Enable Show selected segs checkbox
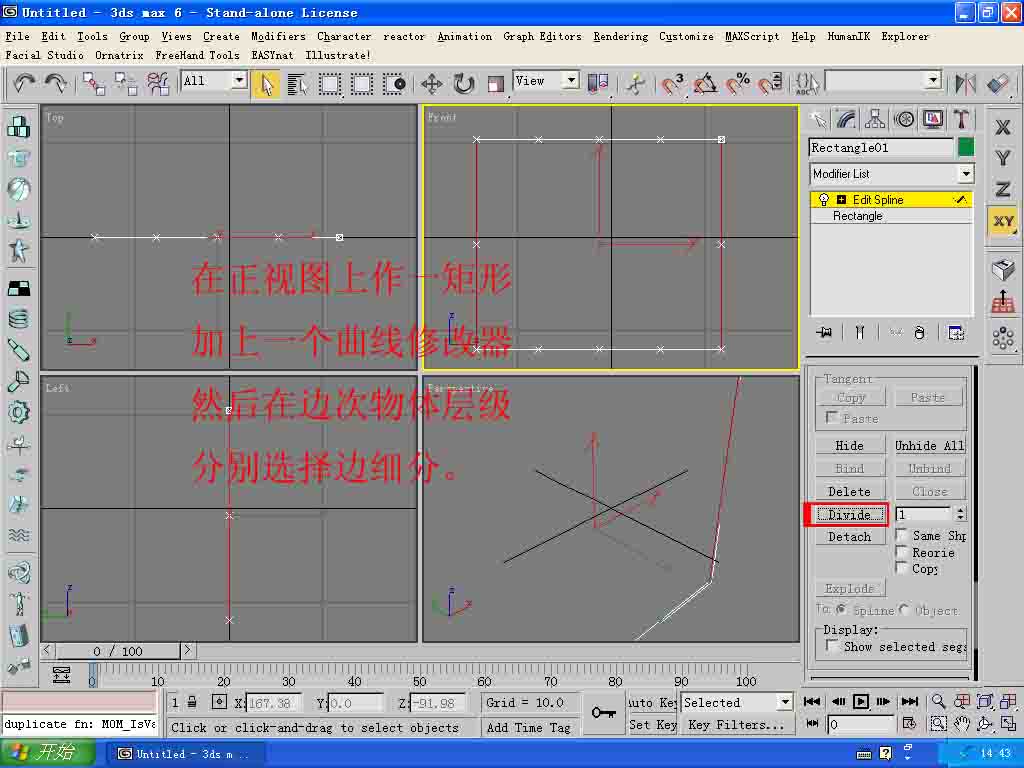Image resolution: width=1024 pixels, height=768 pixels. click(x=832, y=646)
